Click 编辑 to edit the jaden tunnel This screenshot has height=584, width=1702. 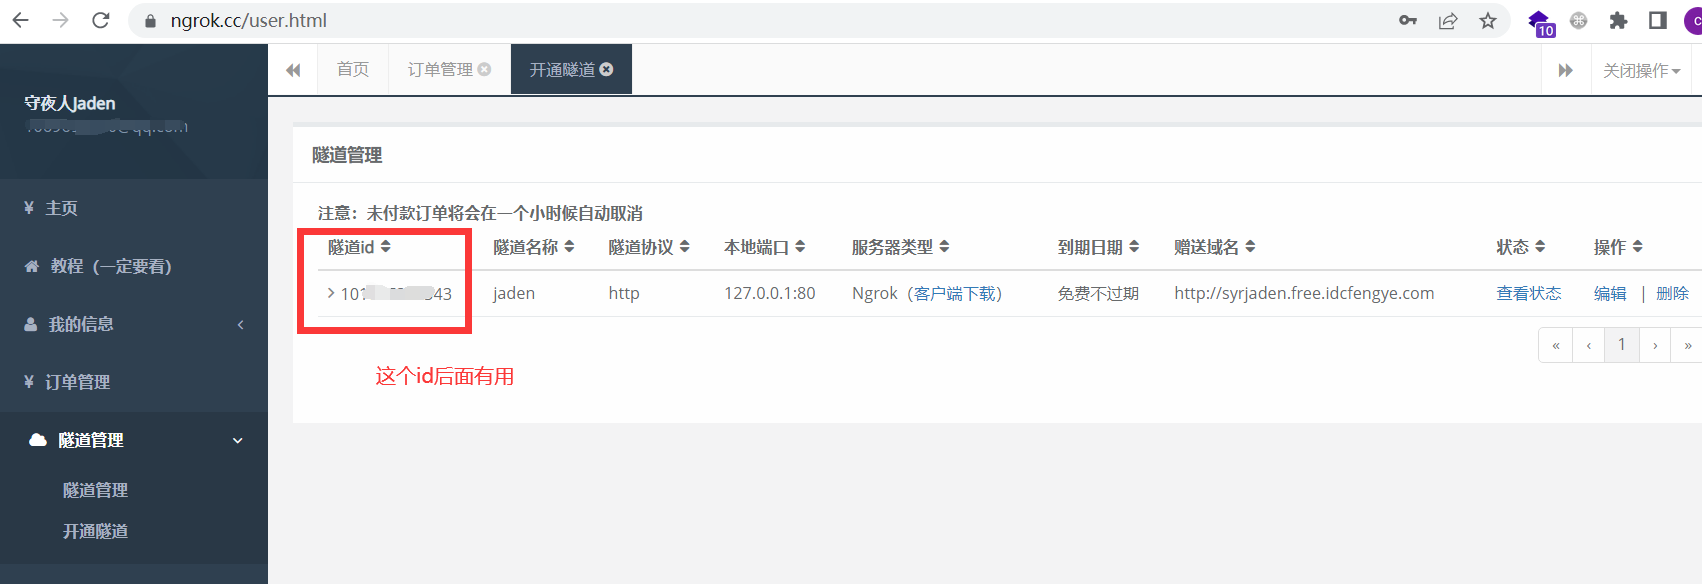[1609, 293]
